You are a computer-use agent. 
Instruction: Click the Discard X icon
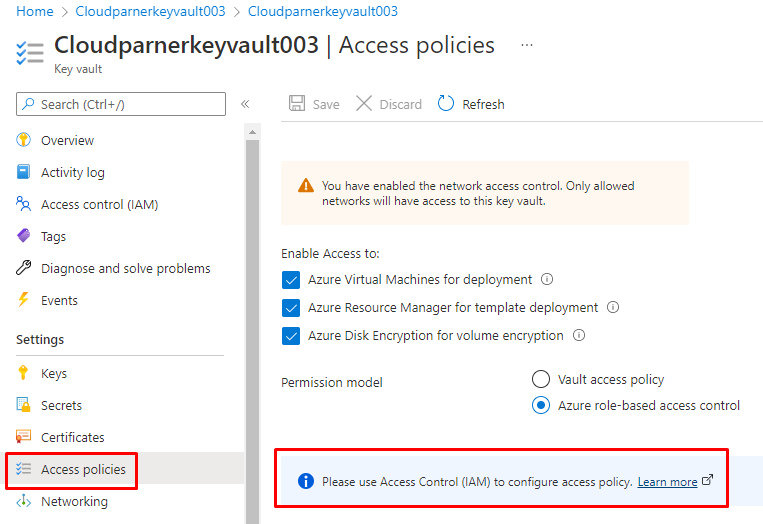coord(364,104)
